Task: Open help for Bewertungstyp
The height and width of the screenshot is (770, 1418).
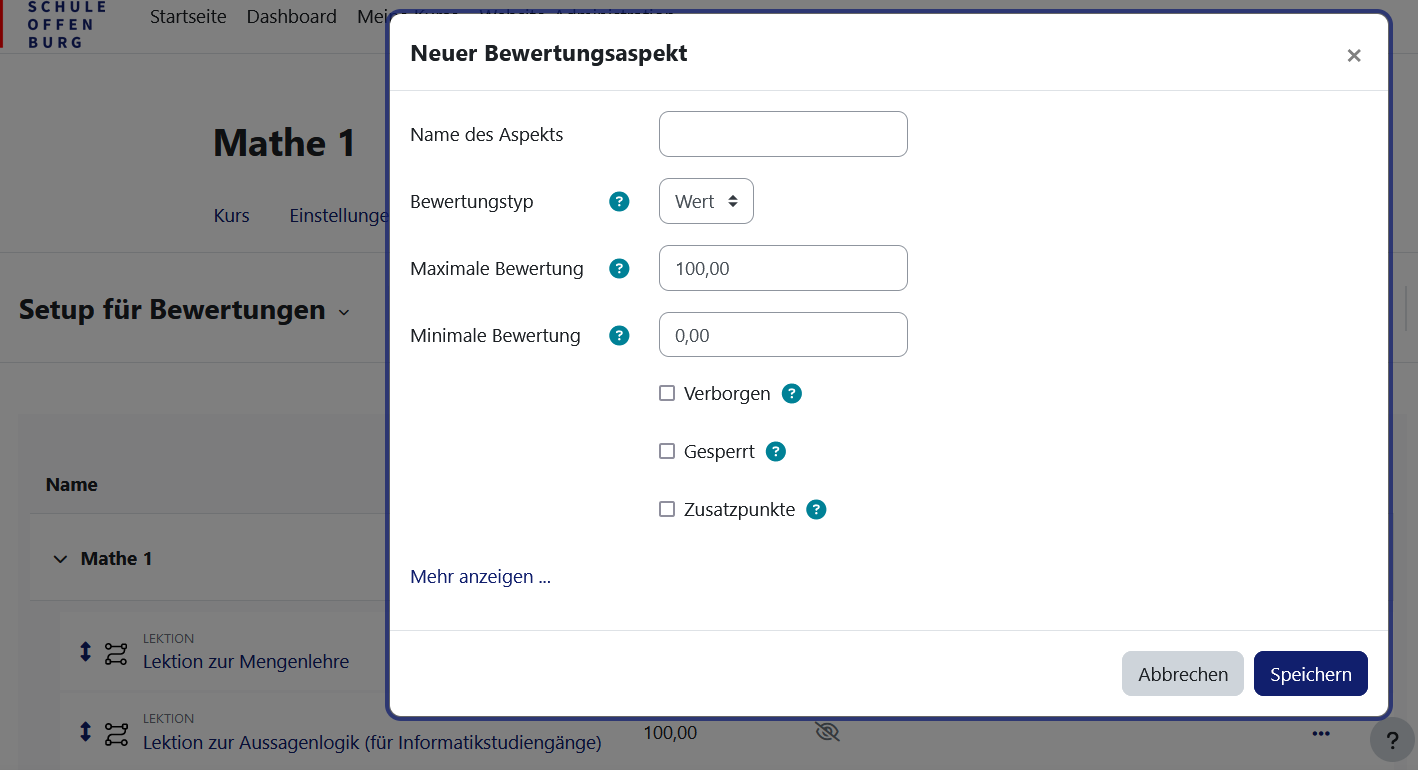Action: [620, 202]
